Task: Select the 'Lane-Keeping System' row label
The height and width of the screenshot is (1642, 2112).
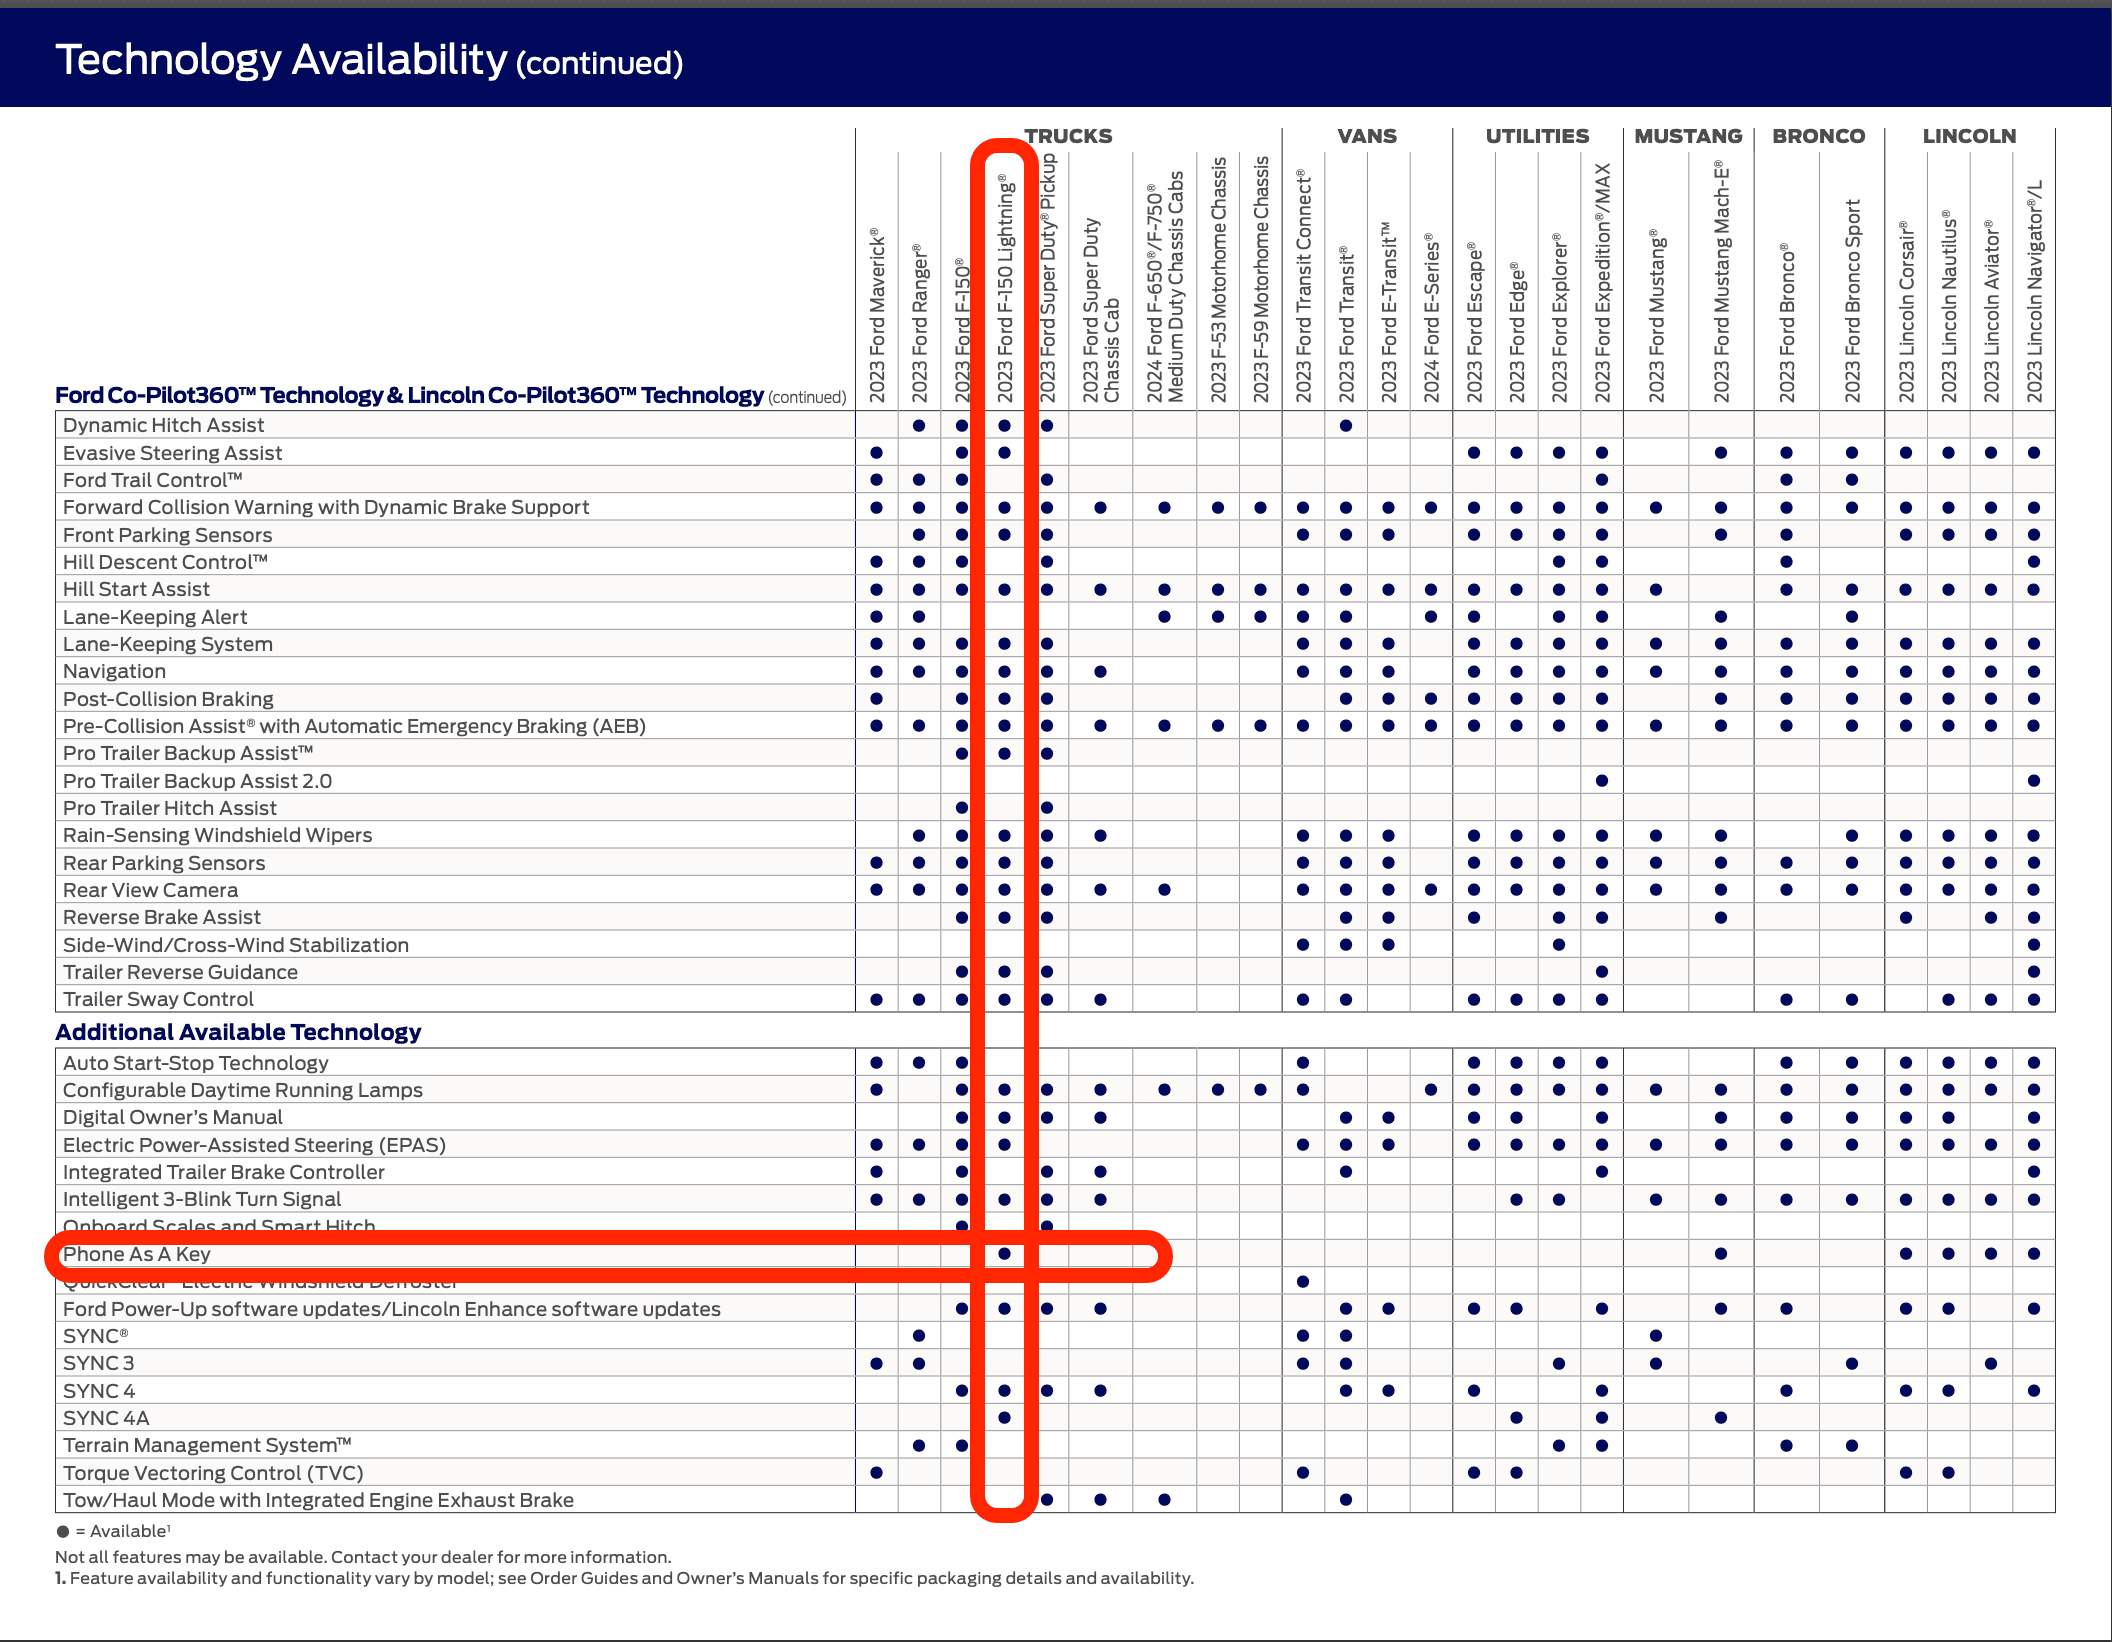Action: click(x=168, y=644)
